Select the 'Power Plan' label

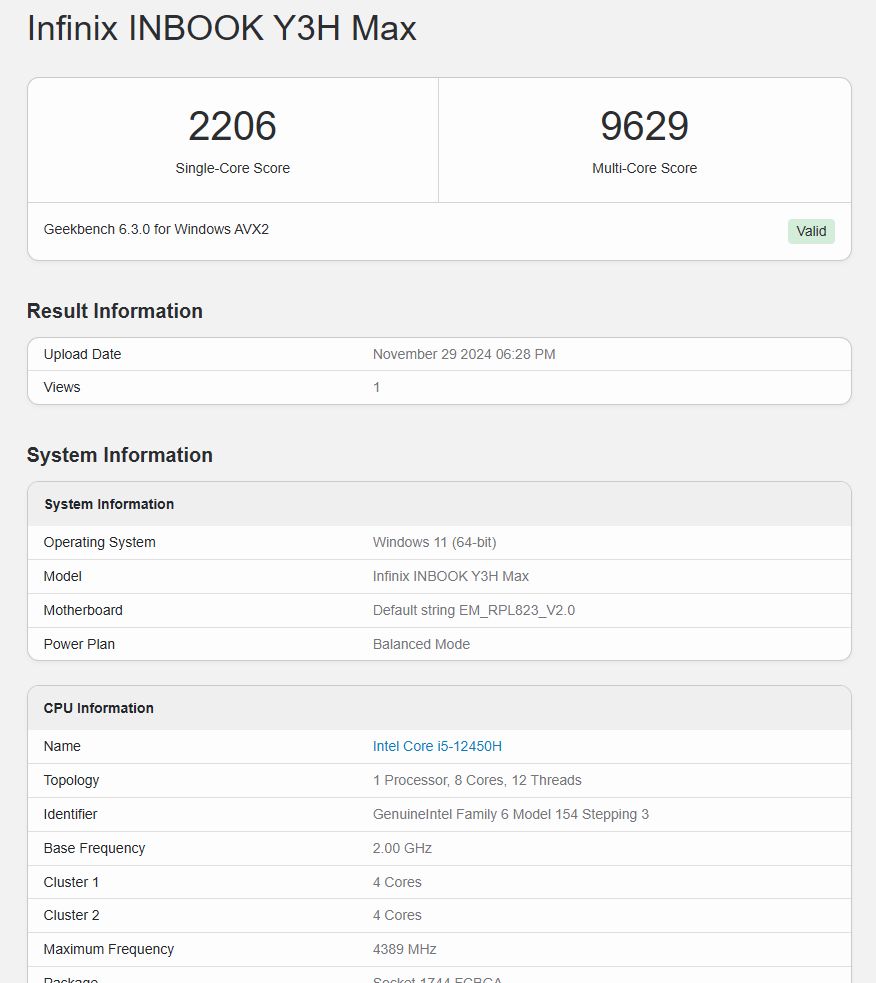(79, 644)
